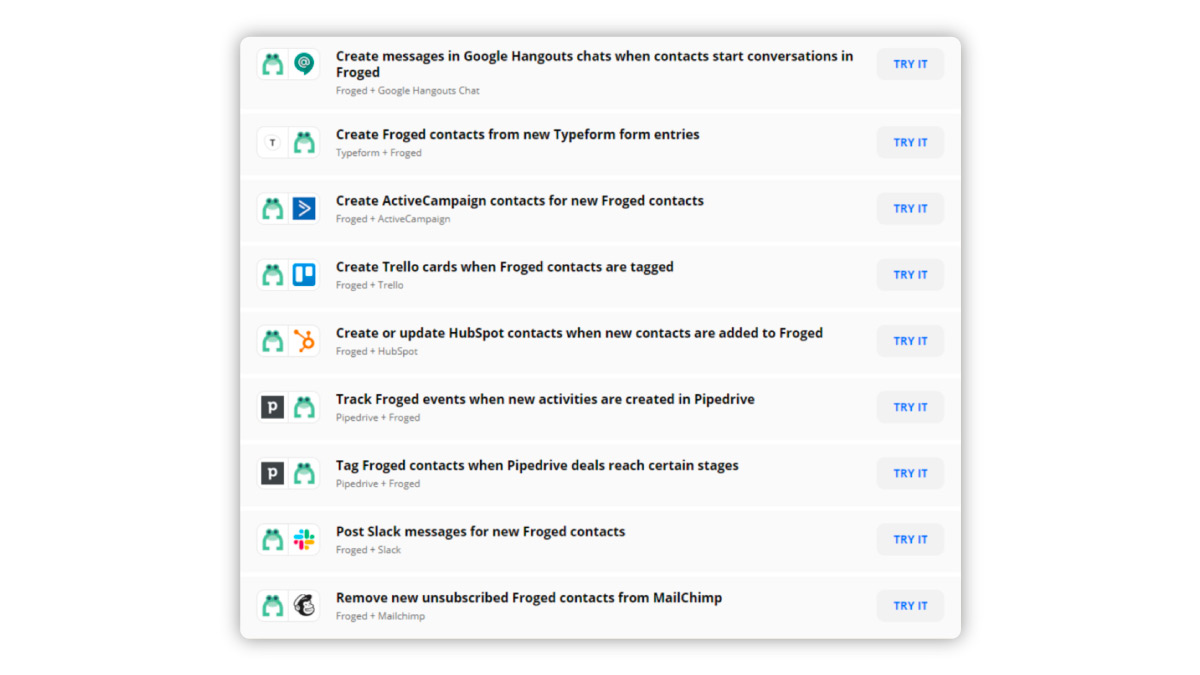Click the Pipedrive icon in the Tag Froged contacts row
This screenshot has height=675, width=1200.
click(273, 473)
